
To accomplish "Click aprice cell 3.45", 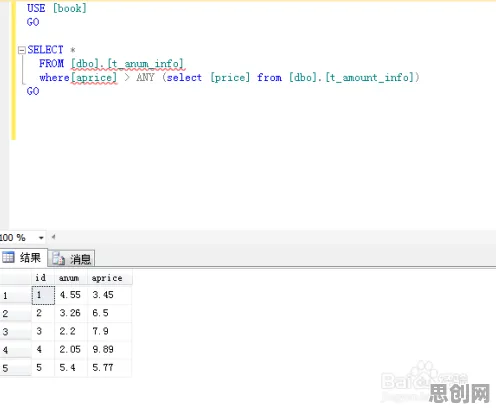I will click(110, 295).
